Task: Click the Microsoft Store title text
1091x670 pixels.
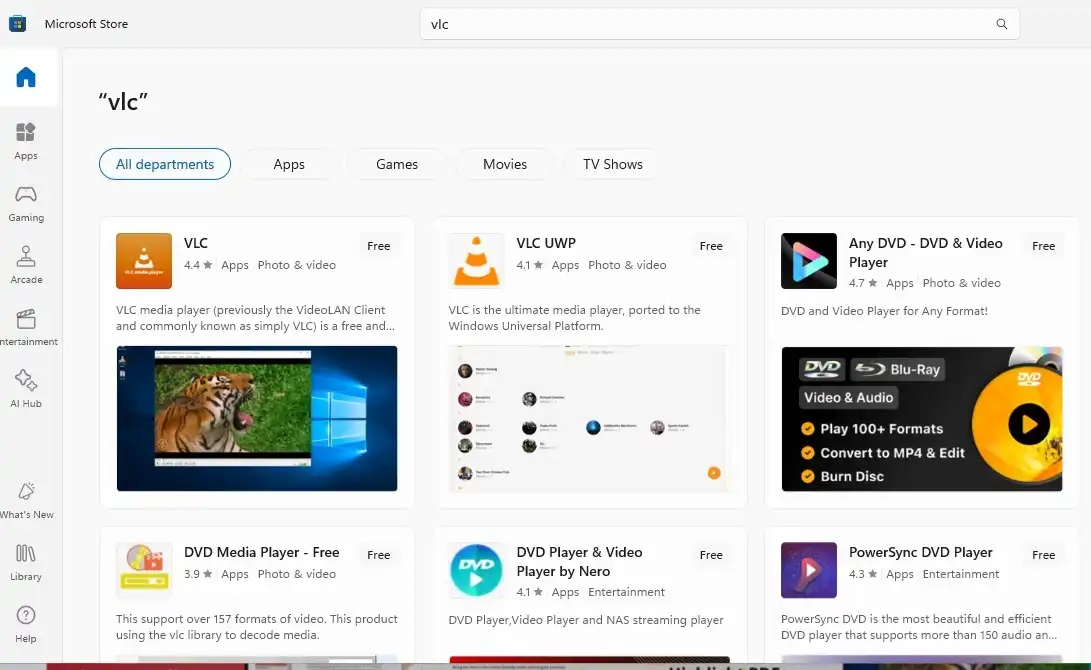Action: click(86, 24)
